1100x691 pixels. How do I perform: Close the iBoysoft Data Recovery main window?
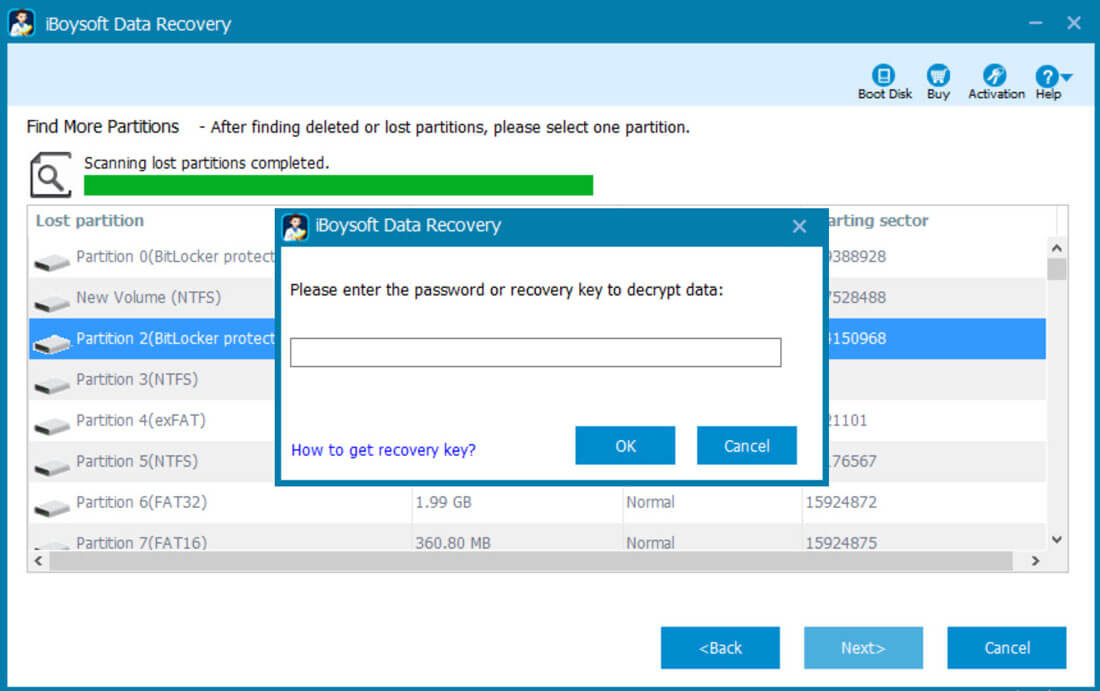[1073, 23]
